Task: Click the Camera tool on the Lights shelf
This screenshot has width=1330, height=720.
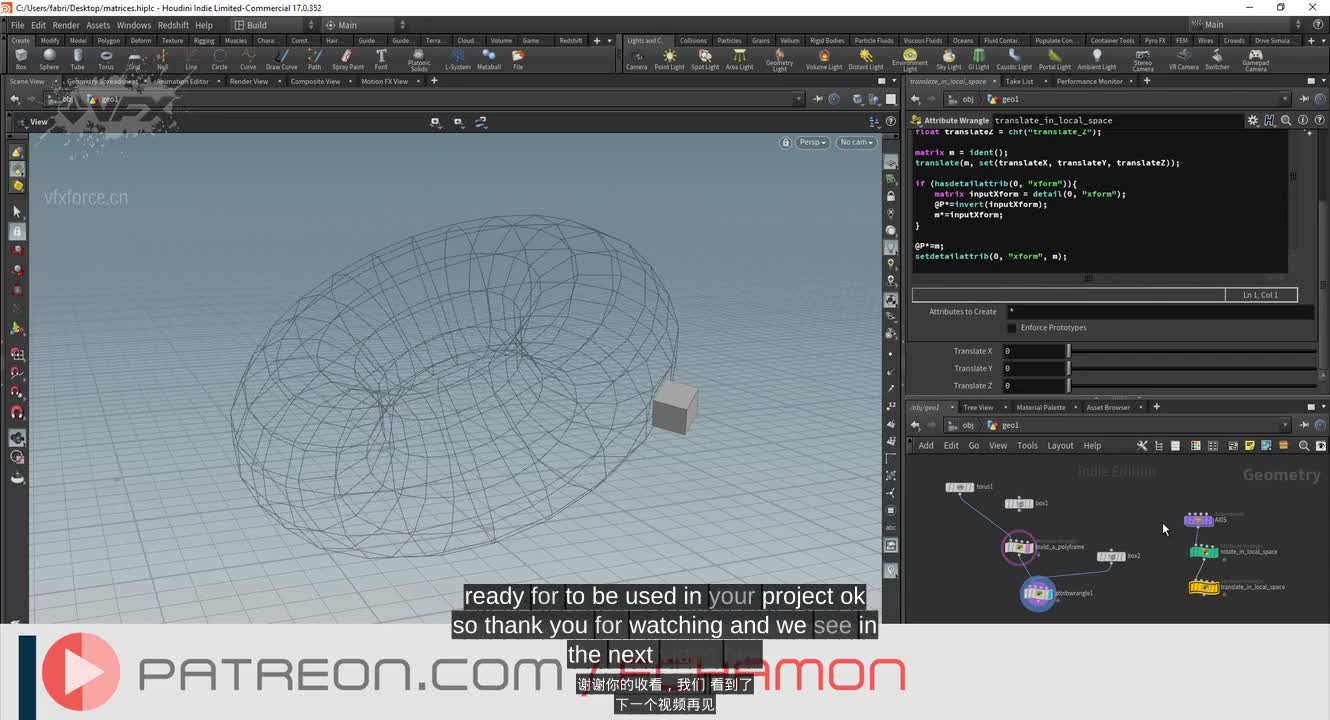Action: click(637, 57)
